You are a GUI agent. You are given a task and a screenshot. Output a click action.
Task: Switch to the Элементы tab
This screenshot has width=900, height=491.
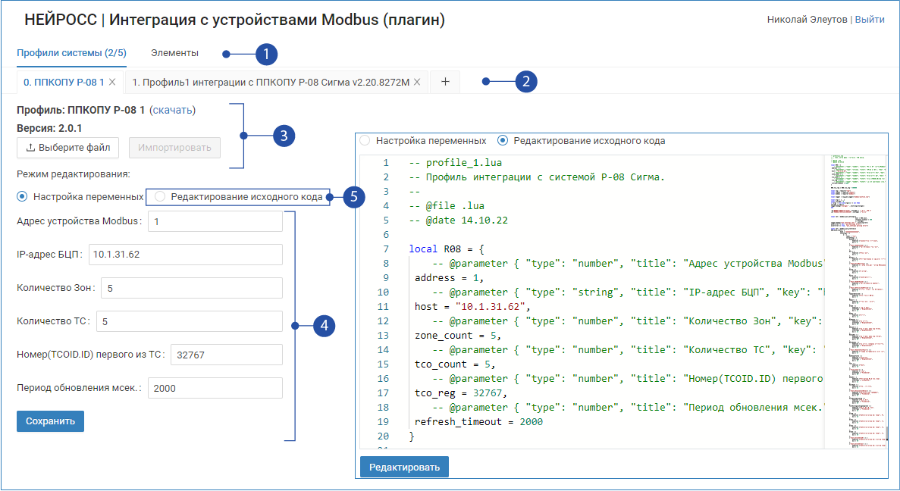pos(174,53)
